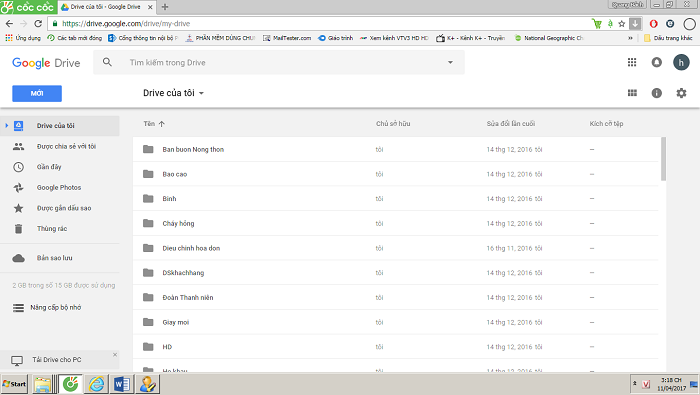
Task: Click 'Kích cỡ tệp' column header
Action: point(606,124)
